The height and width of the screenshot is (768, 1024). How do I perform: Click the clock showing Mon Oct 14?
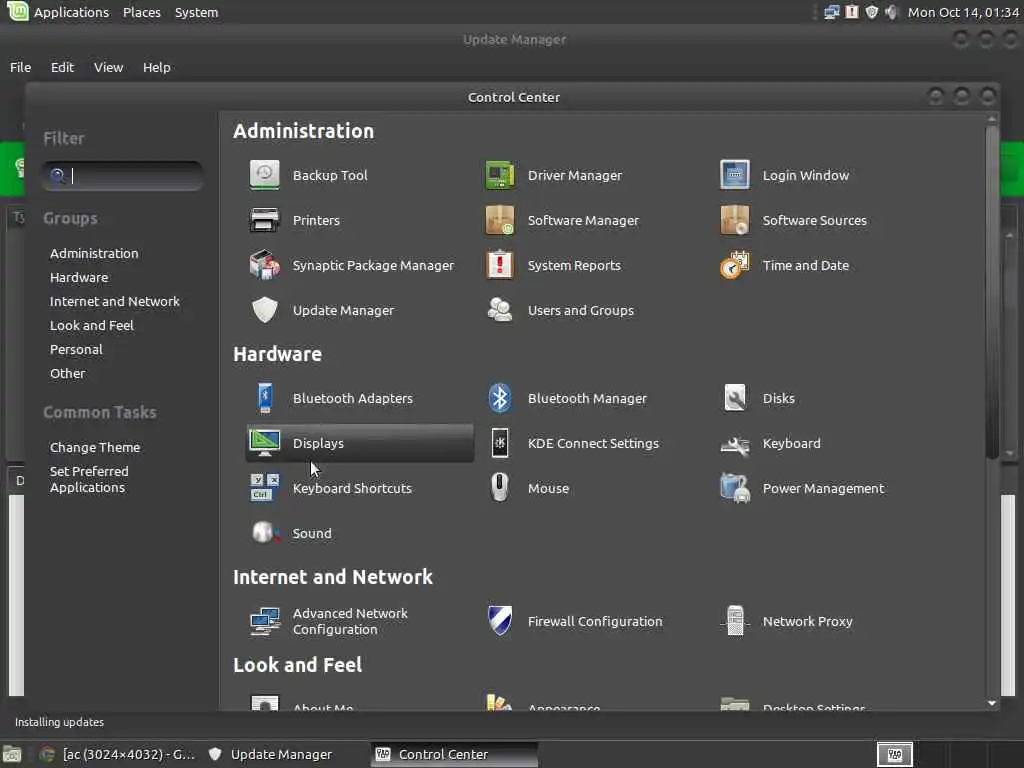(963, 12)
